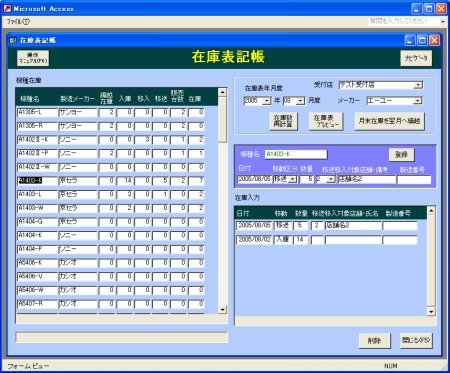This screenshot has height=373, width=450.
Task: Click the stock list scrollbar down arrow
Action: [222, 310]
